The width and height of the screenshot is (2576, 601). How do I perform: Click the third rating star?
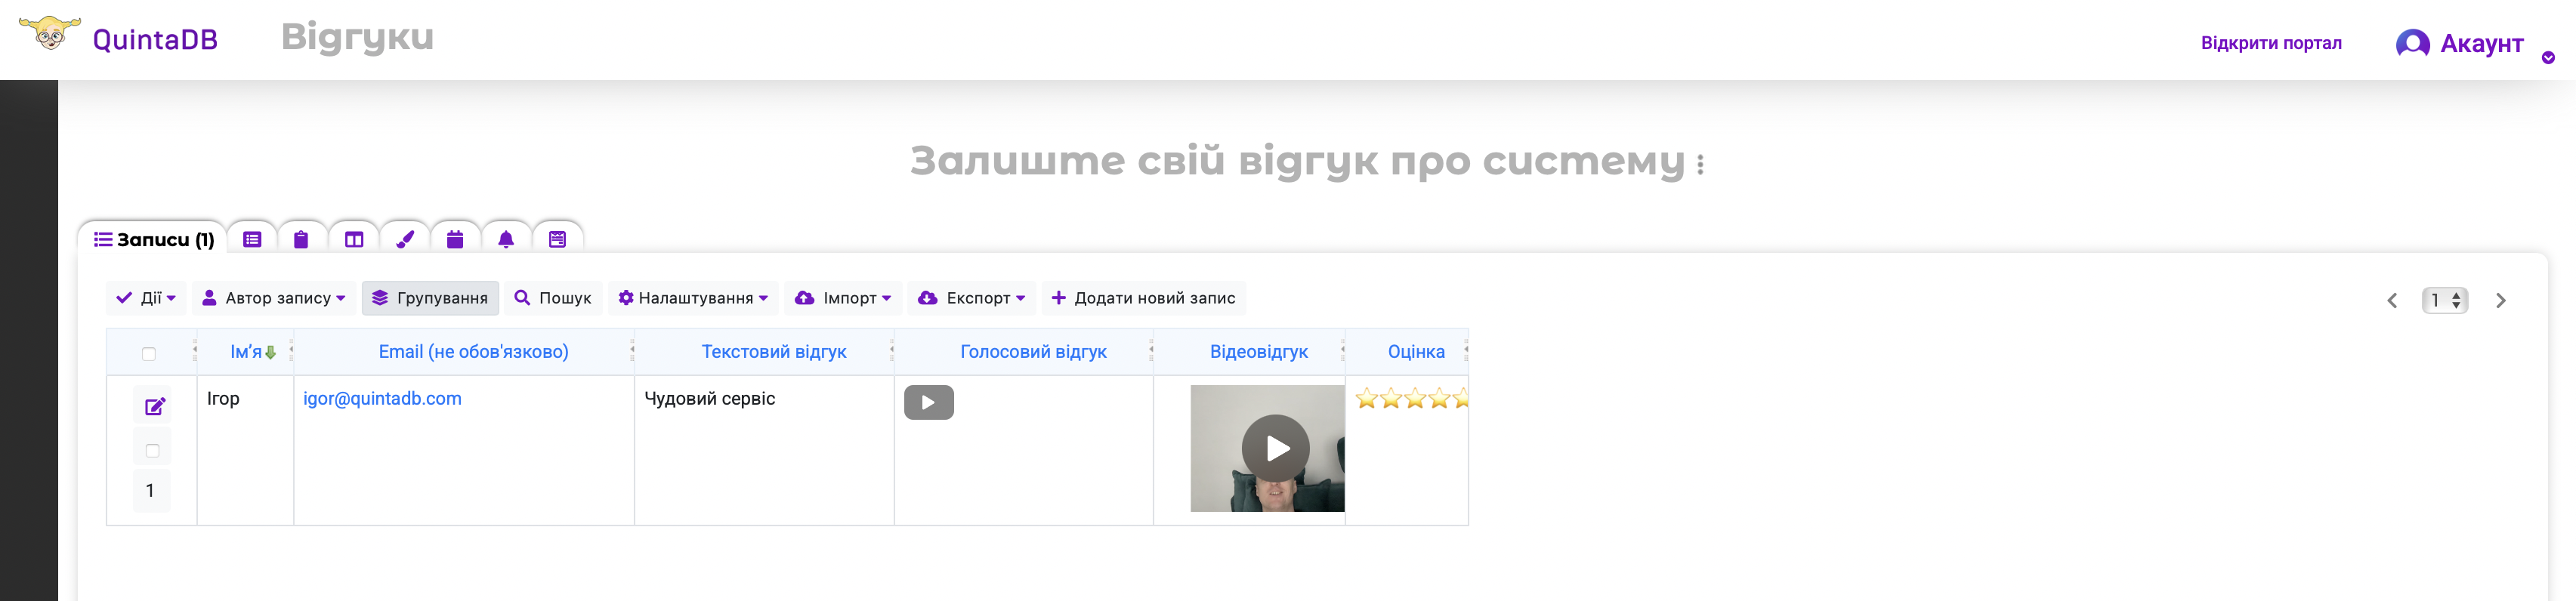coord(1415,399)
